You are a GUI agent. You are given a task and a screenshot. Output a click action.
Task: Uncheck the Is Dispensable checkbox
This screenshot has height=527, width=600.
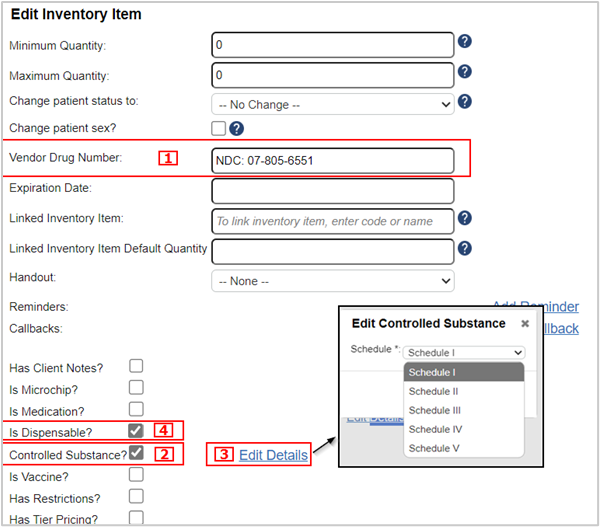[x=136, y=431]
